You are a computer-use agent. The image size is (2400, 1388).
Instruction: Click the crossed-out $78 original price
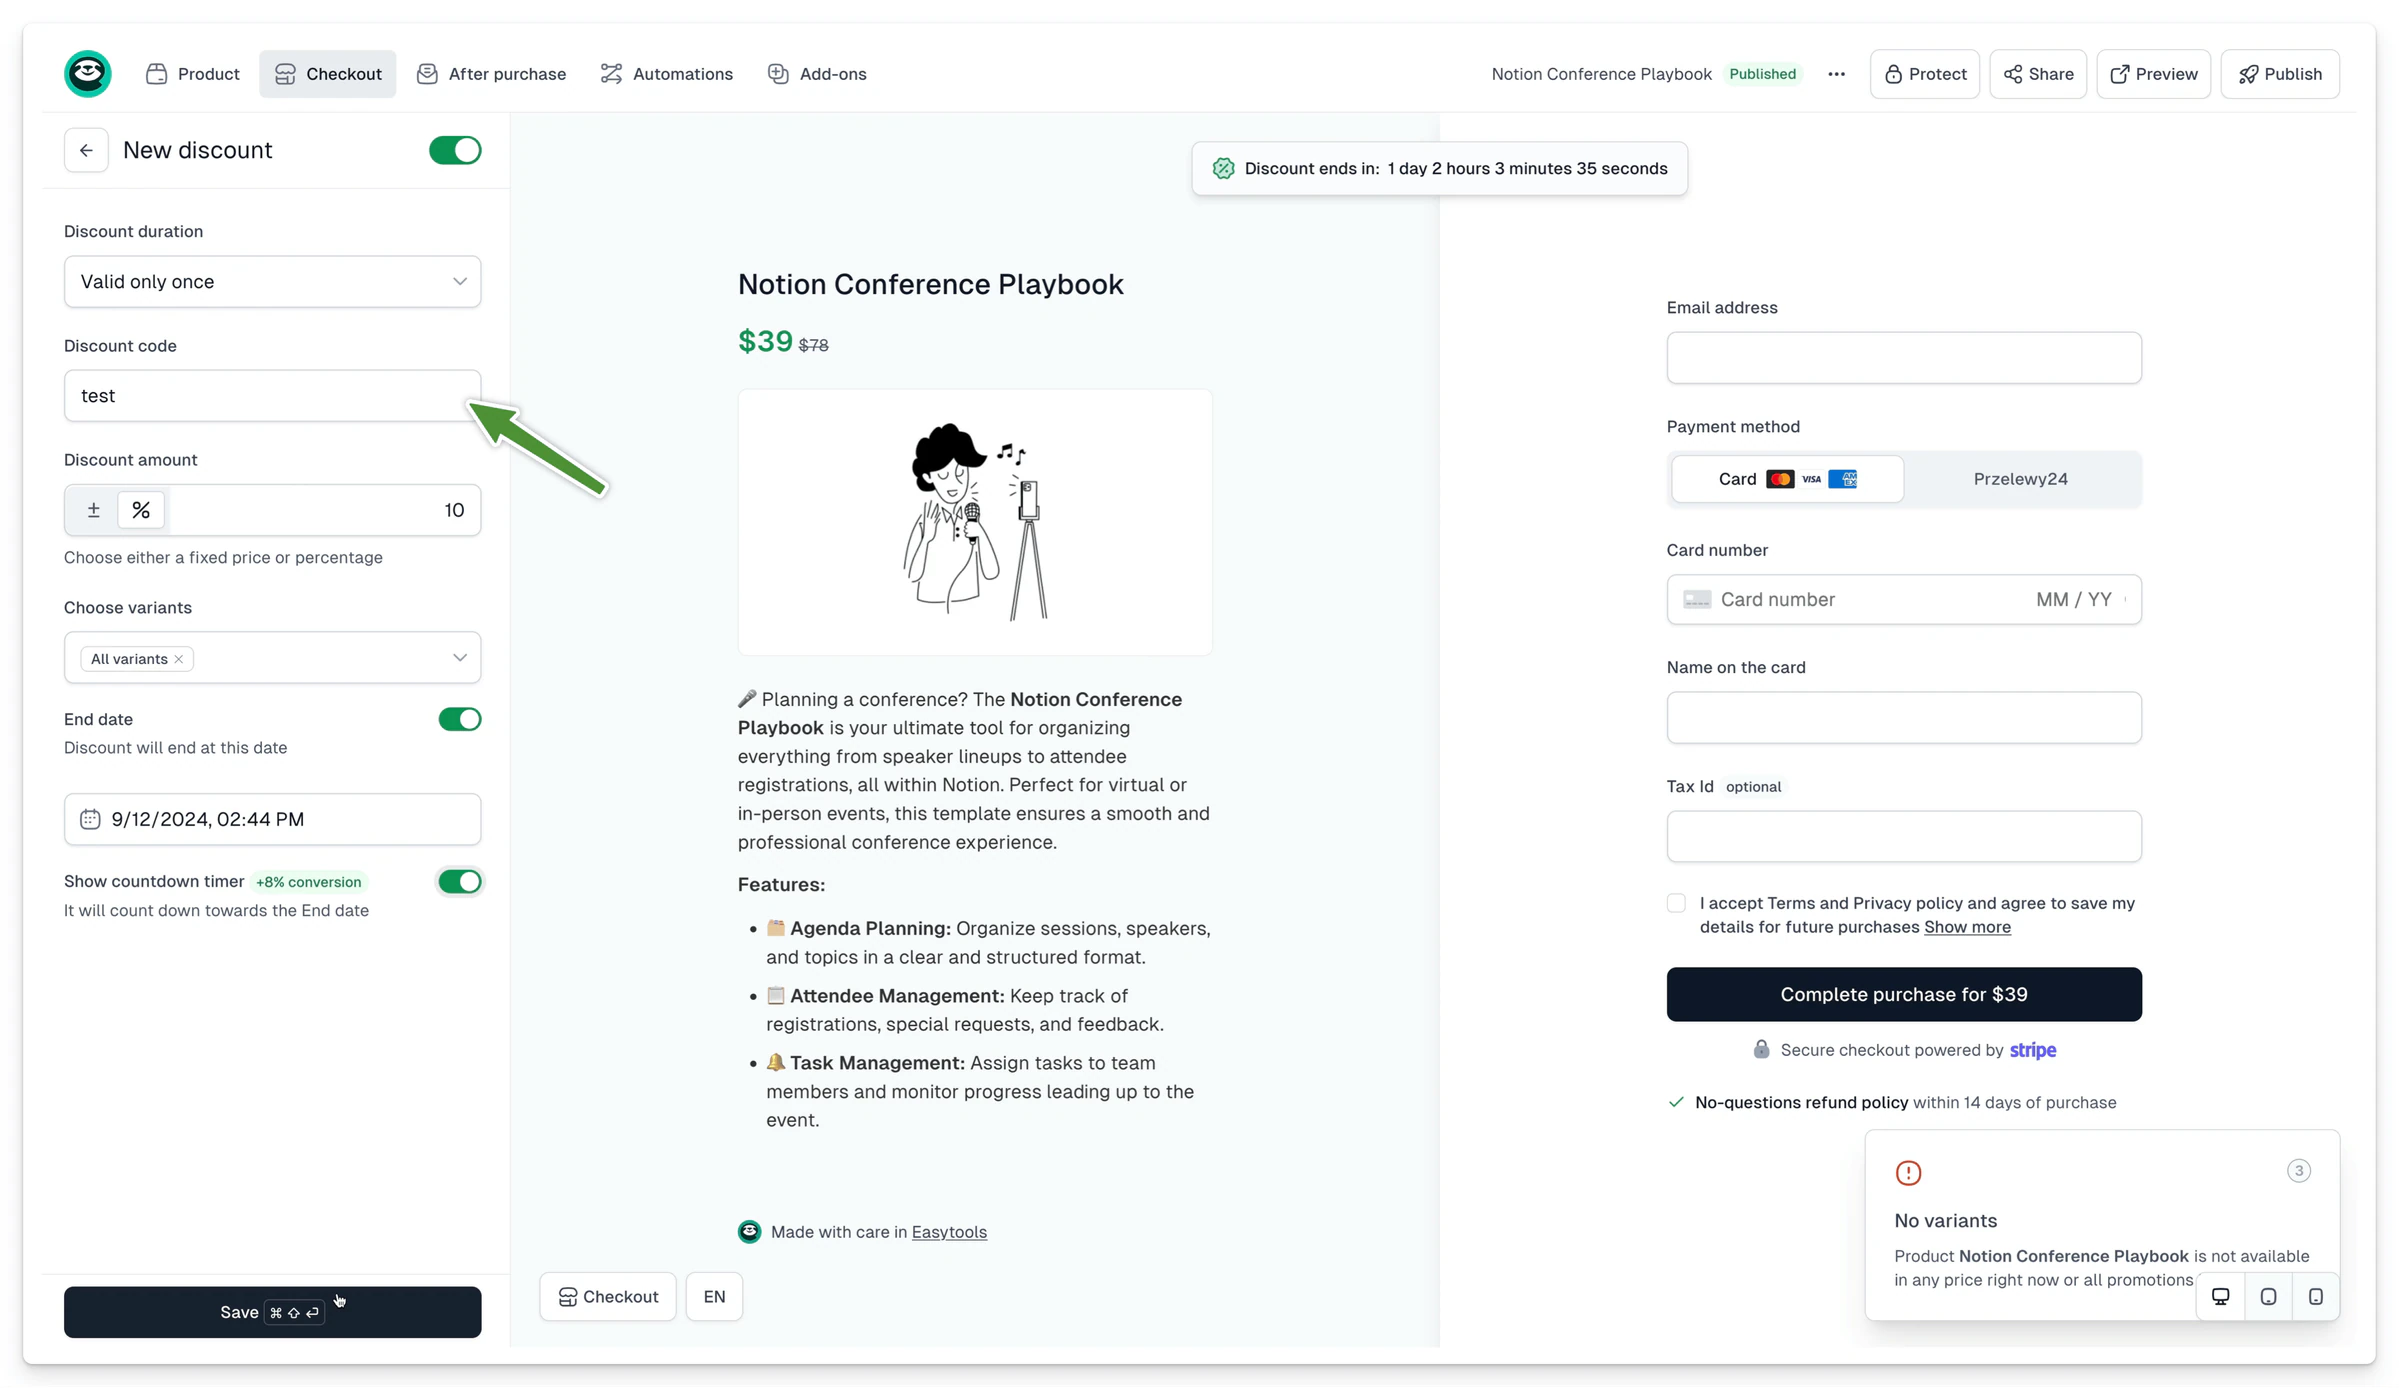pos(813,345)
